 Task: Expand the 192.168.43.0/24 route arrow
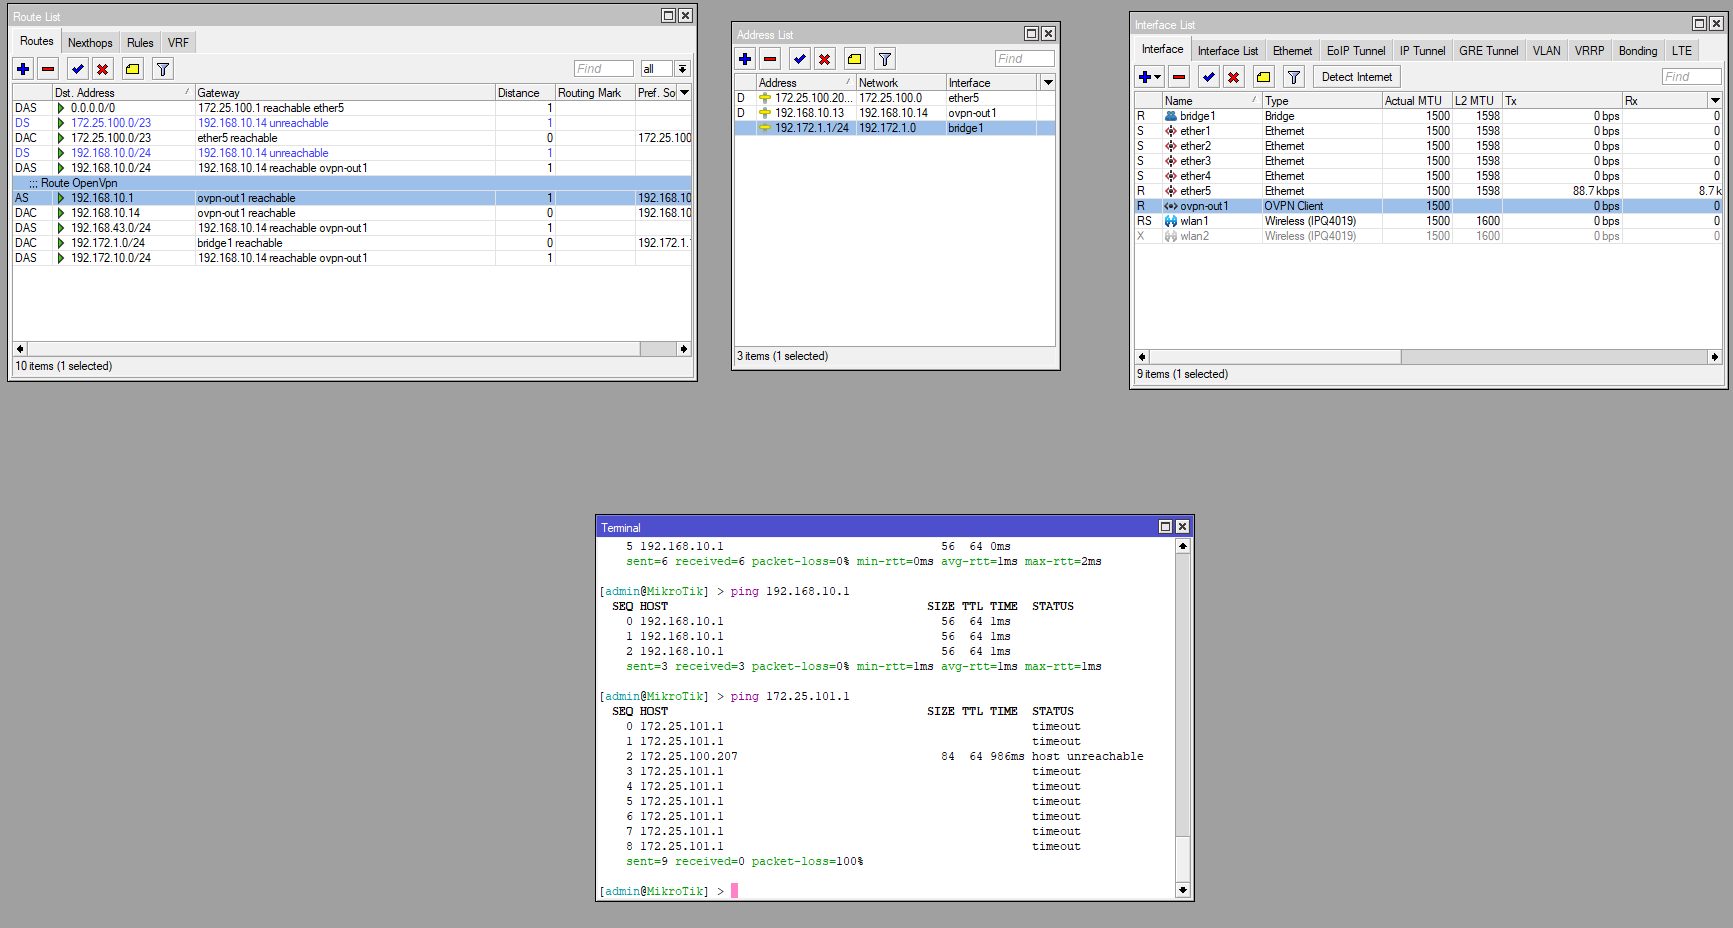point(61,228)
